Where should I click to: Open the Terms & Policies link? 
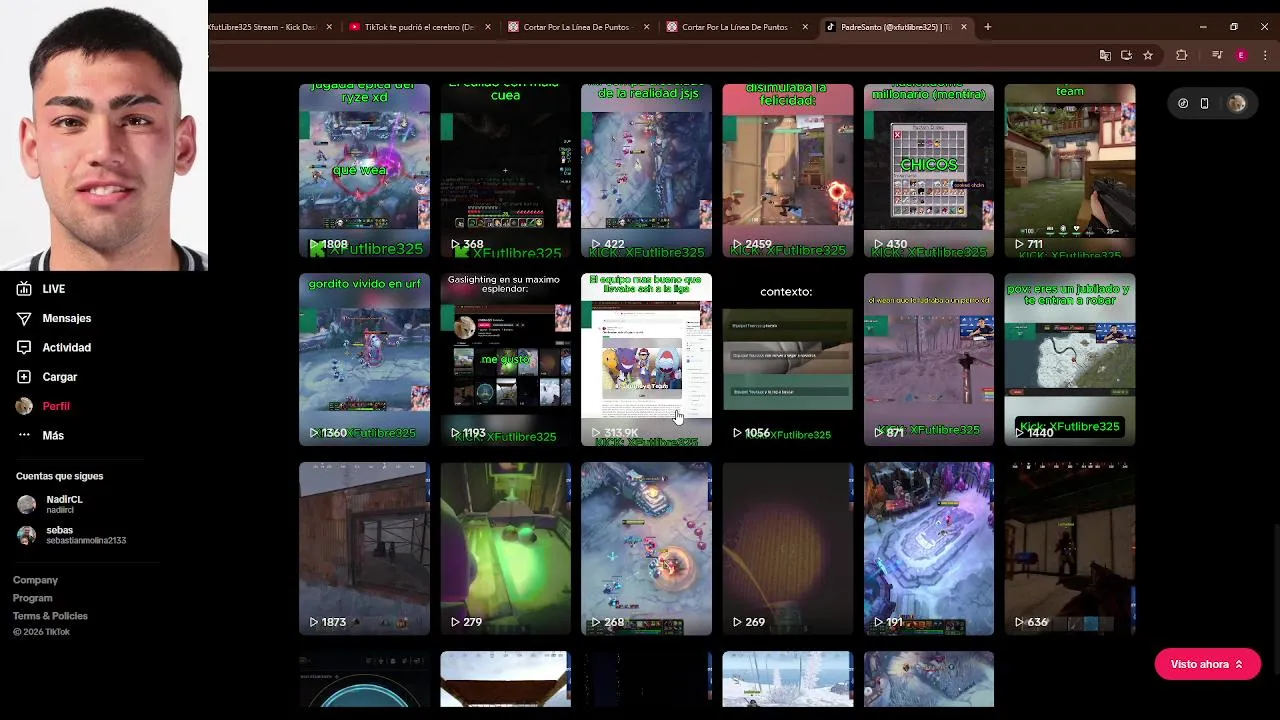coord(50,616)
